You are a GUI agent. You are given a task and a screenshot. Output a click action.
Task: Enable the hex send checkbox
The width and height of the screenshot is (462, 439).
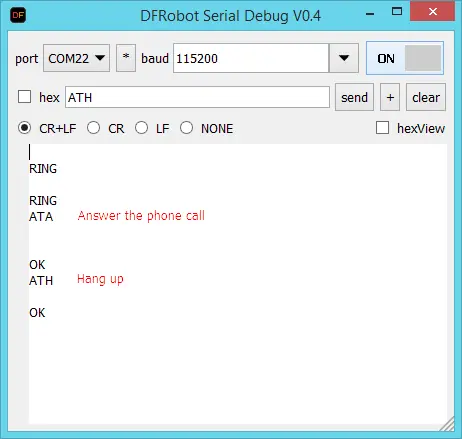[25, 97]
